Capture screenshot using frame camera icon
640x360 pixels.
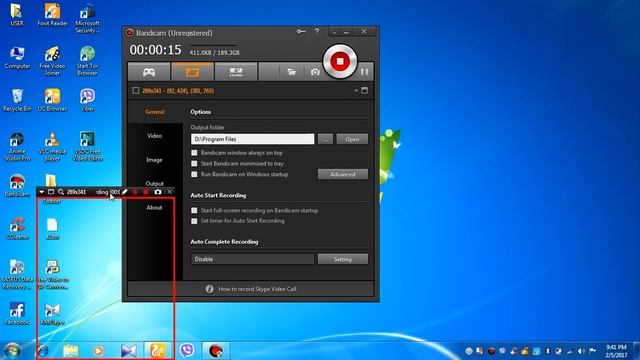pos(158,192)
